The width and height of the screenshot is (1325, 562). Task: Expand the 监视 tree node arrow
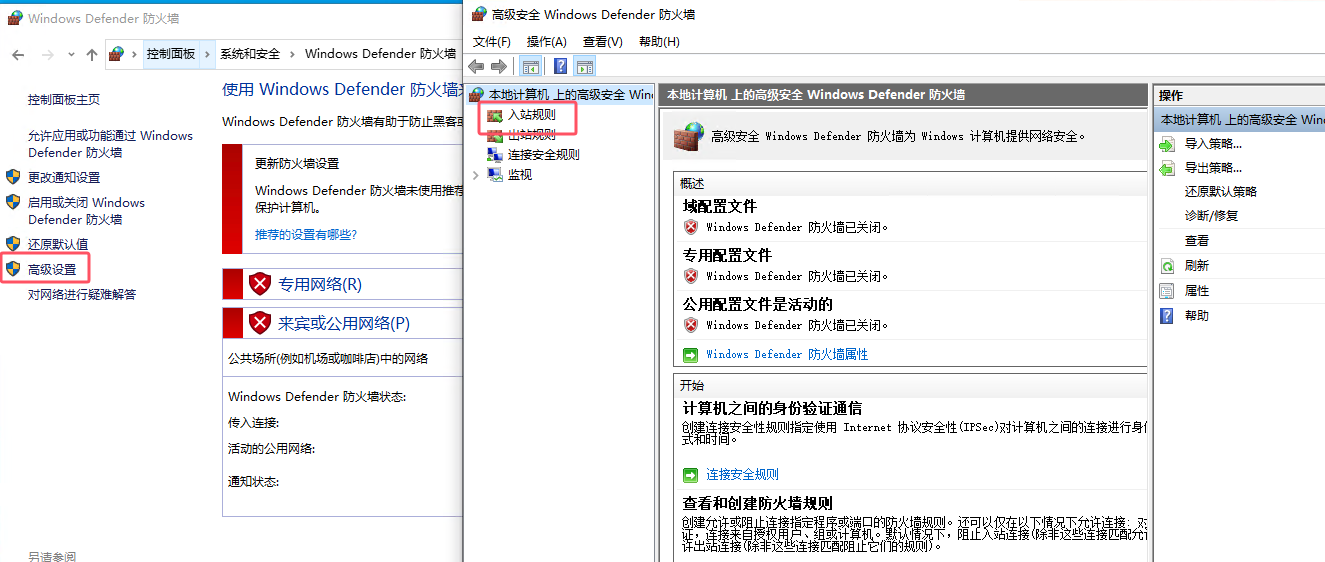[475, 175]
